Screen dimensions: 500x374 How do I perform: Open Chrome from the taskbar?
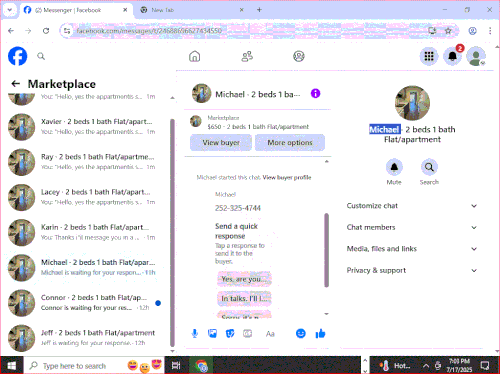(x=201, y=366)
